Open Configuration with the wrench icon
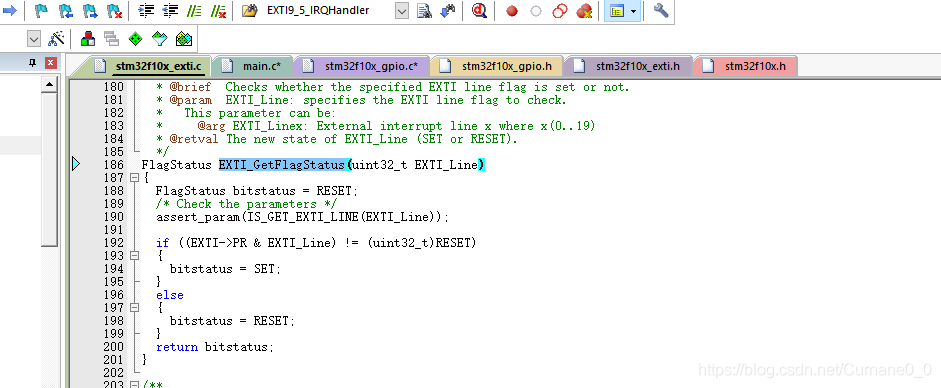 660,10
